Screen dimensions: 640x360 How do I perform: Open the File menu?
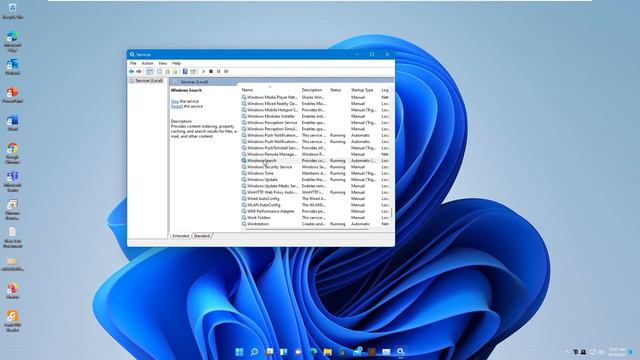coord(133,63)
